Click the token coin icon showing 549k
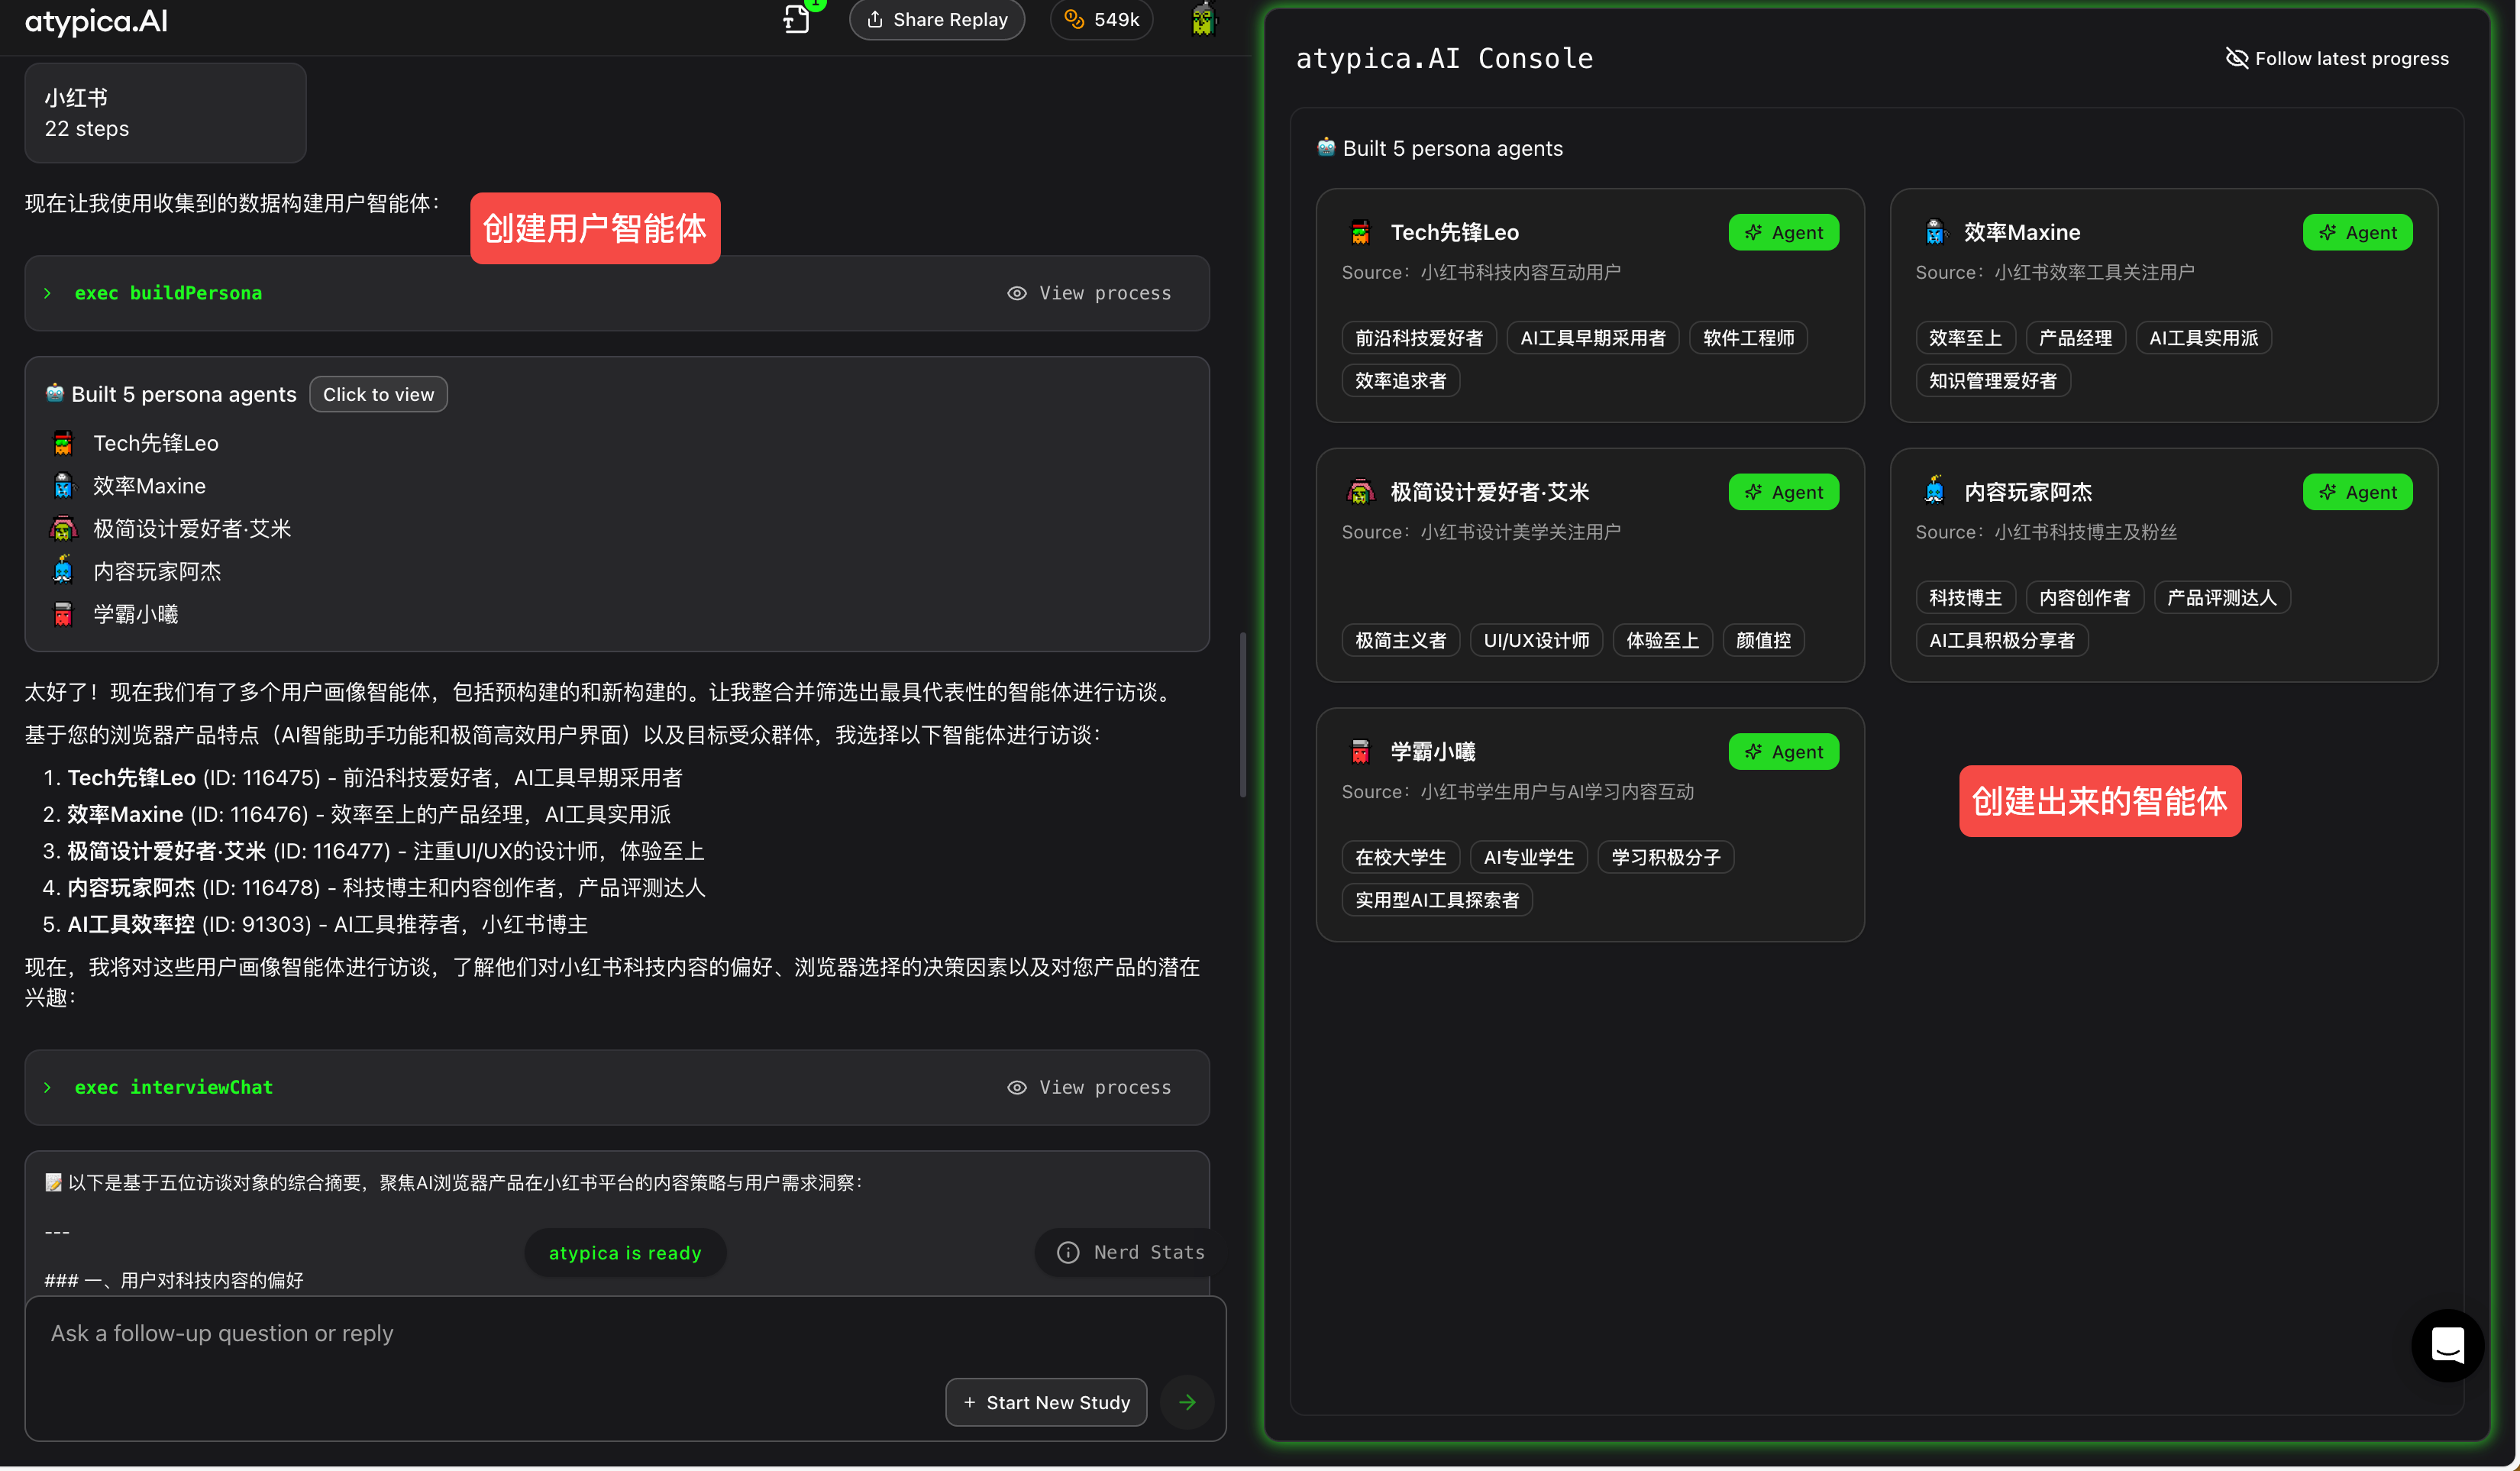The width and height of the screenshot is (2520, 1471). (1074, 19)
